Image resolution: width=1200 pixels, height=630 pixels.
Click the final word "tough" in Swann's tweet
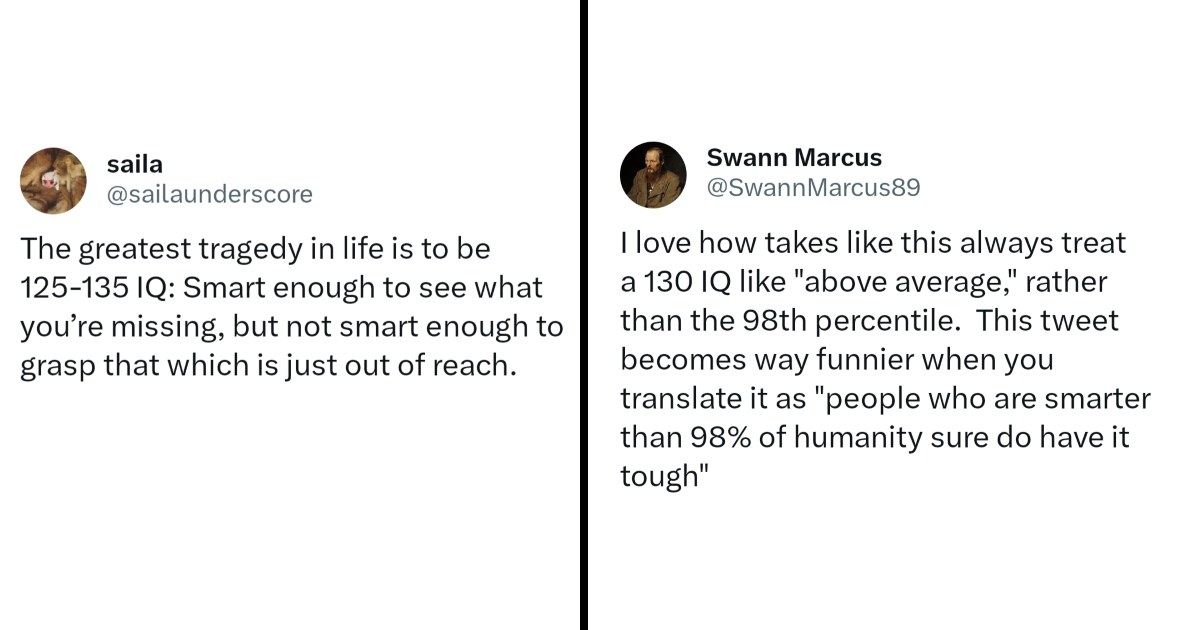664,476
